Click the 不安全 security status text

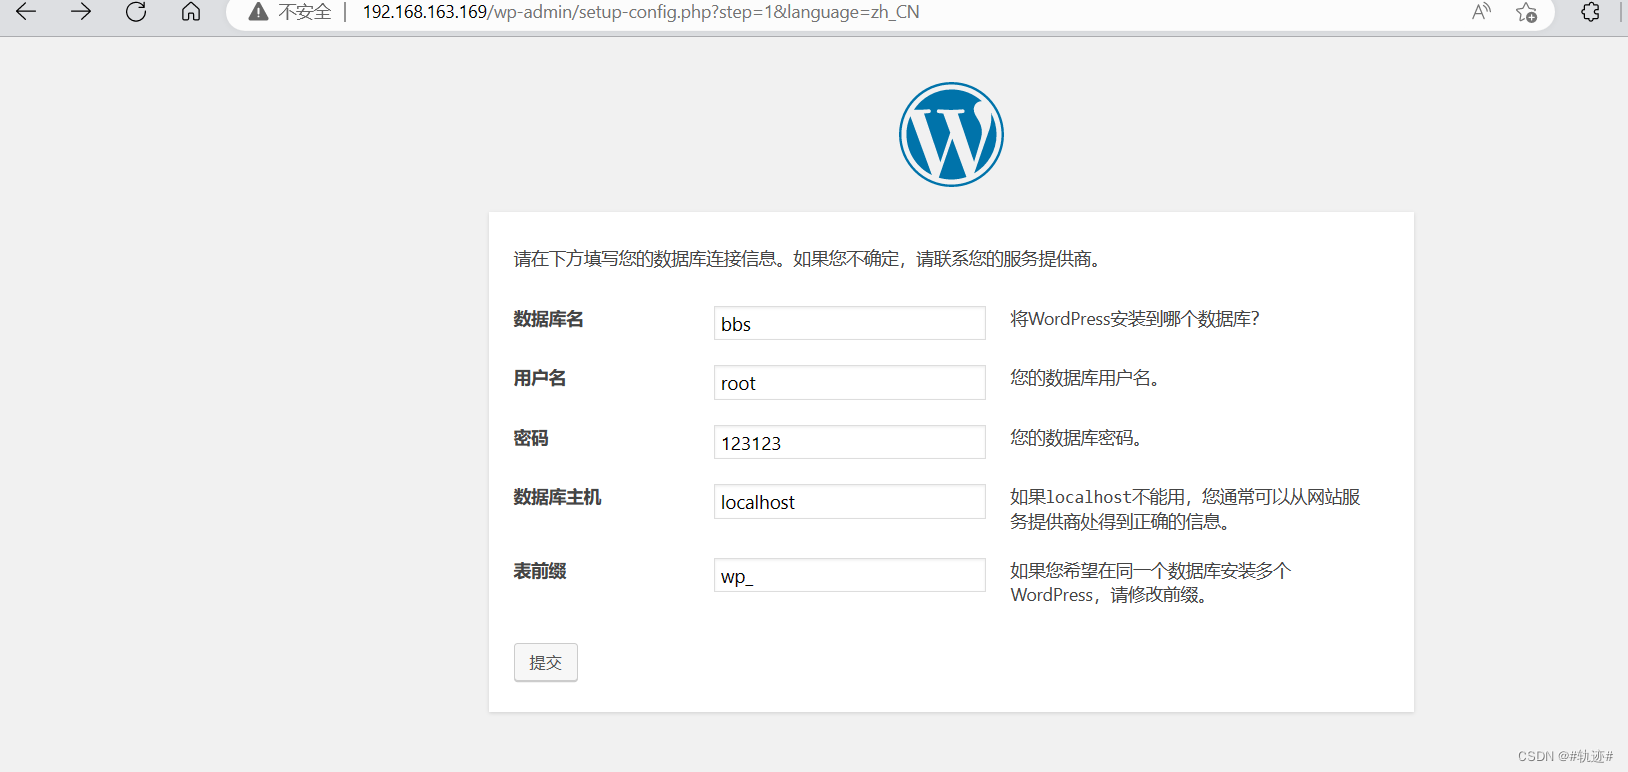click(304, 12)
